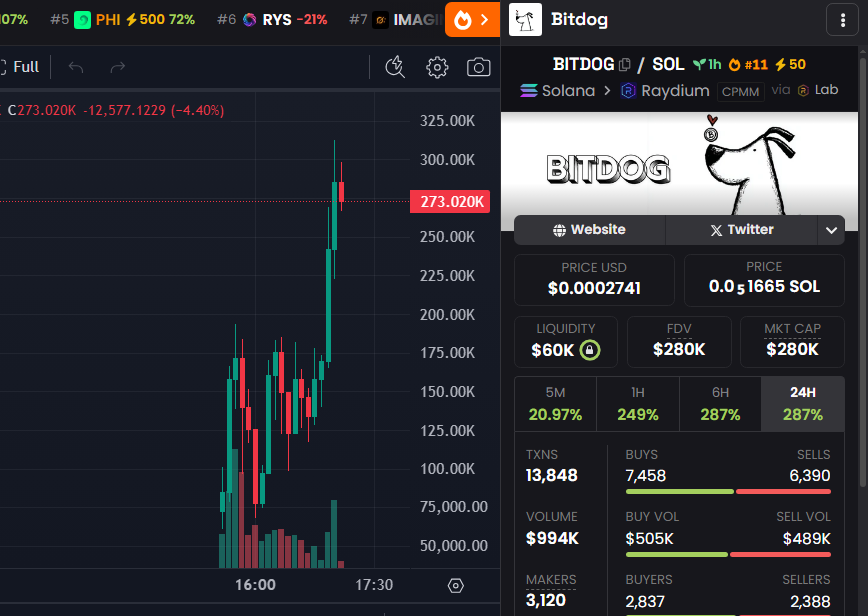Select the 6H timeframe tab
Viewport: 868px width, 616px height.
pos(720,404)
